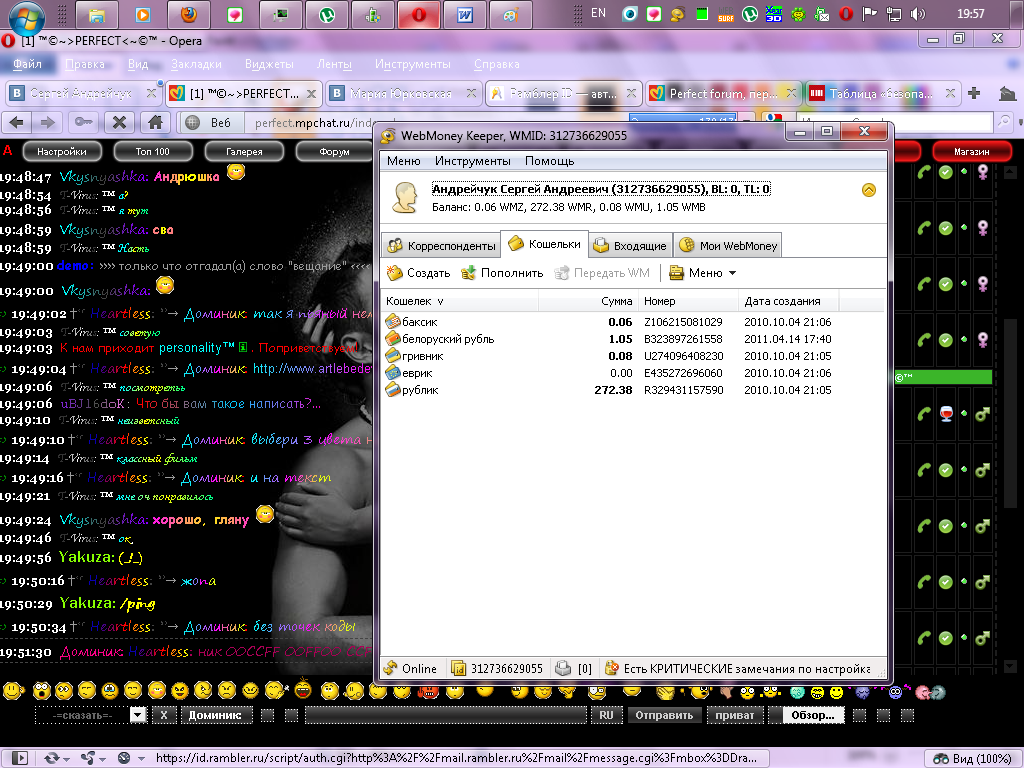Open sync icon dropdown arrow in status bar
1024x768 pixels.
[67, 759]
